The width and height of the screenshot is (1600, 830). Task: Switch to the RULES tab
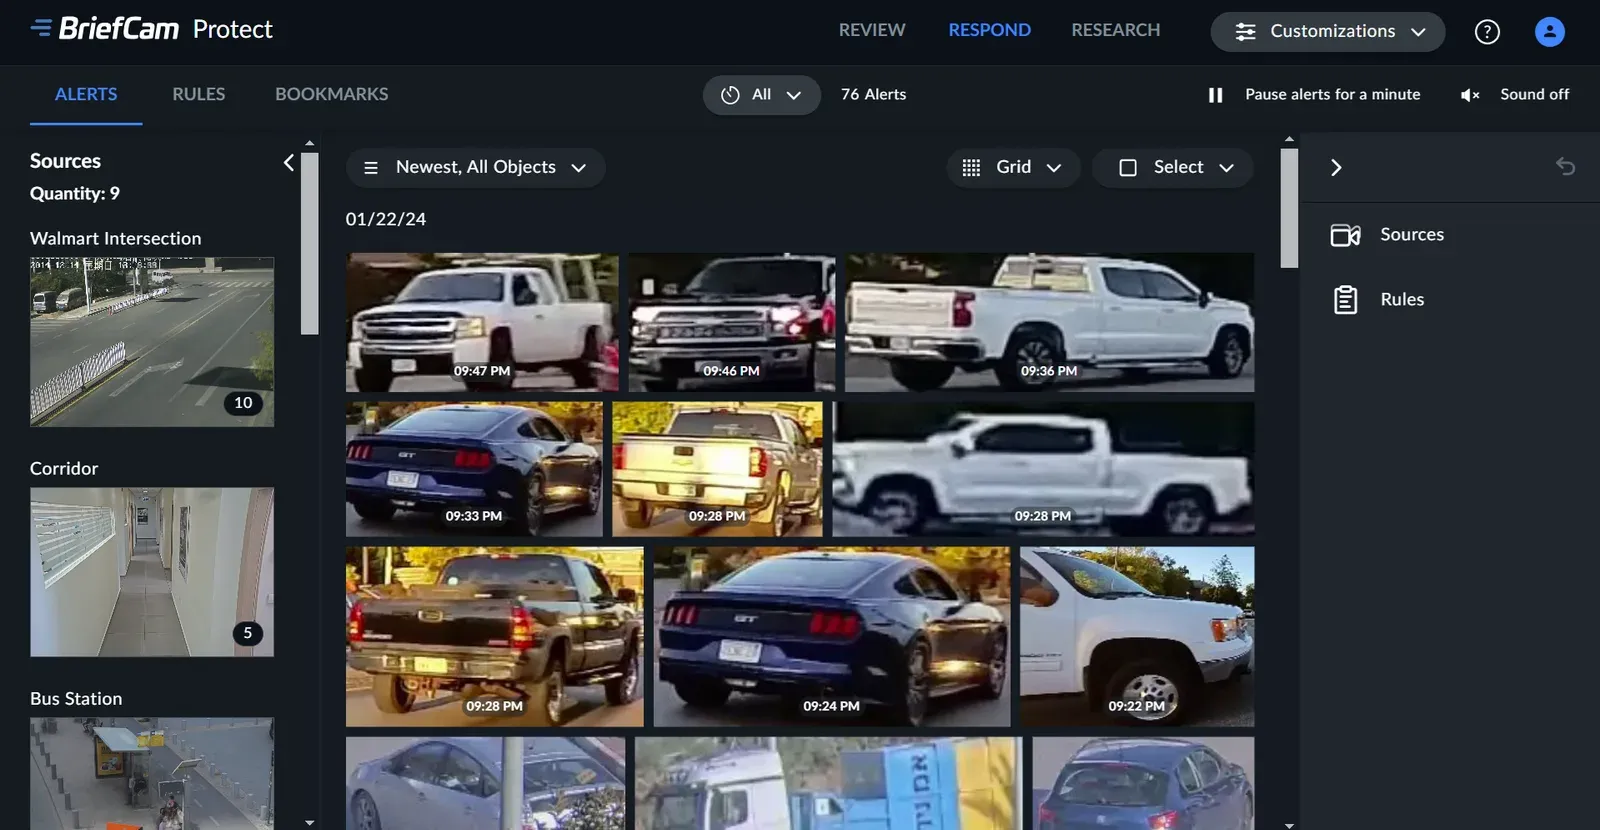198,94
